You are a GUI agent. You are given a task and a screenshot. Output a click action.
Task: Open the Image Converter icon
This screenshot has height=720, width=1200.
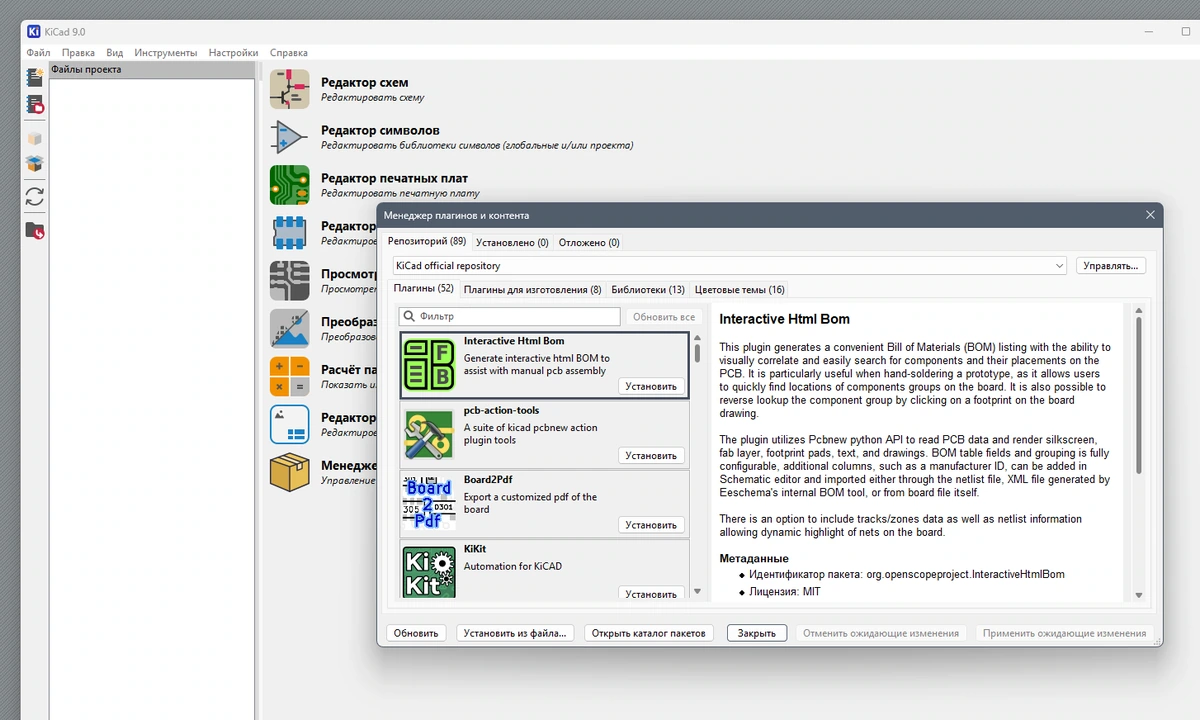point(290,329)
